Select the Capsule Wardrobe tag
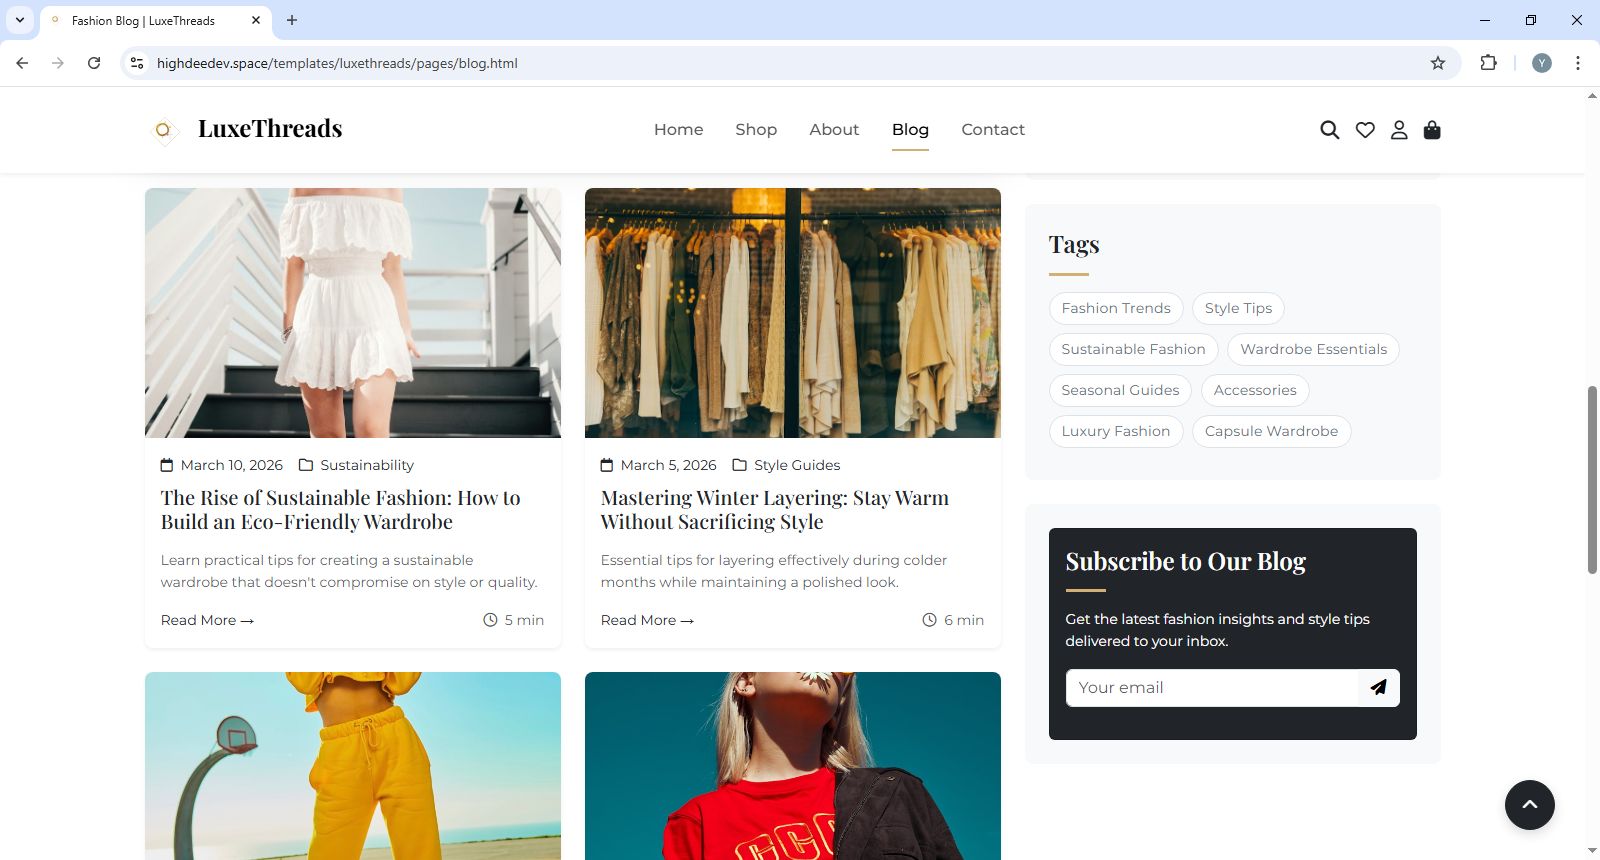 pyautogui.click(x=1271, y=432)
